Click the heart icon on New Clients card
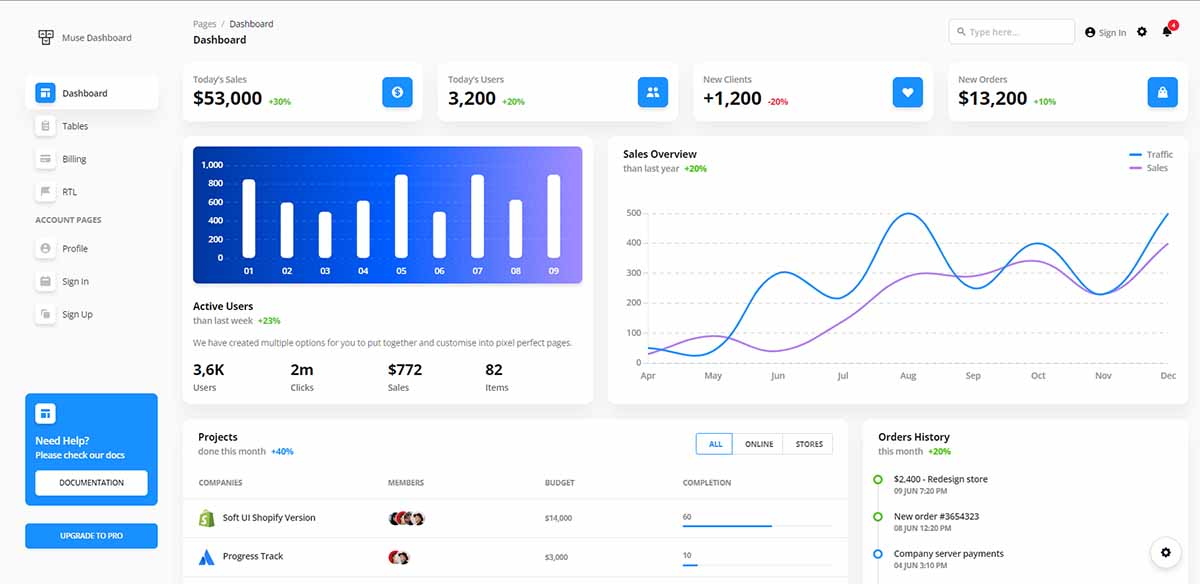This screenshot has height=584, width=1200. [907, 92]
